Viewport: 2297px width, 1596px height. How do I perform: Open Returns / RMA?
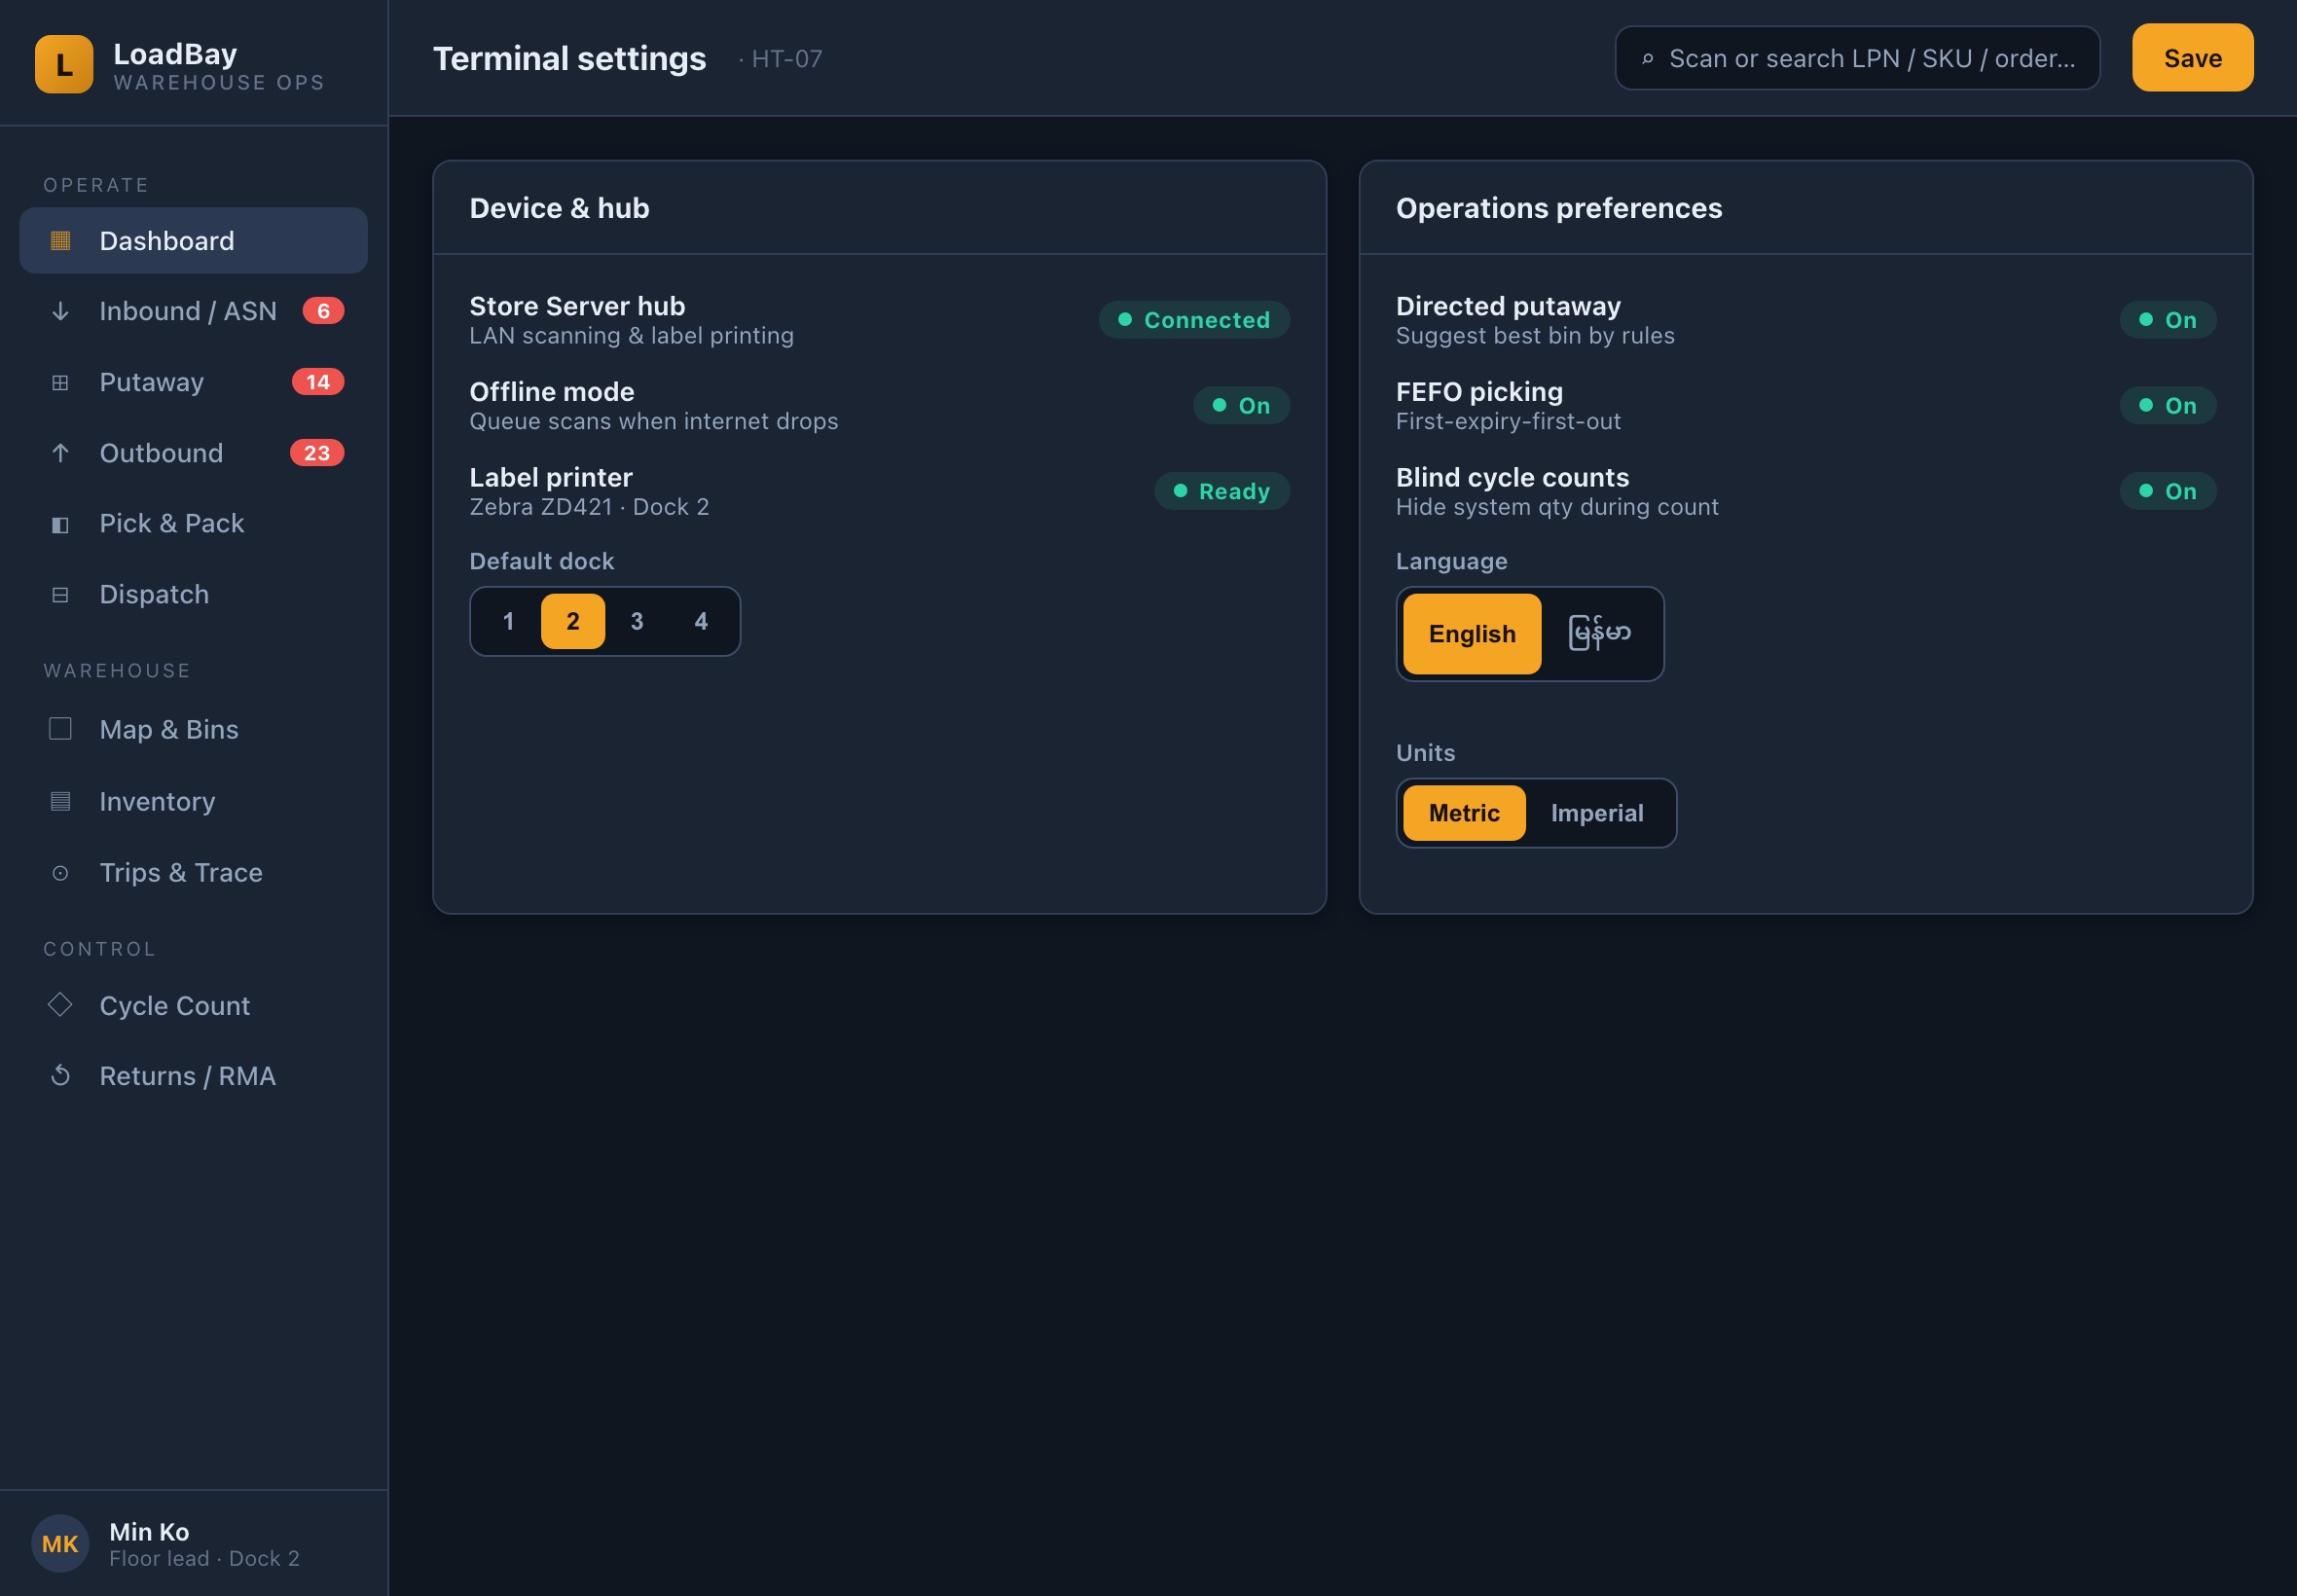(x=194, y=1076)
